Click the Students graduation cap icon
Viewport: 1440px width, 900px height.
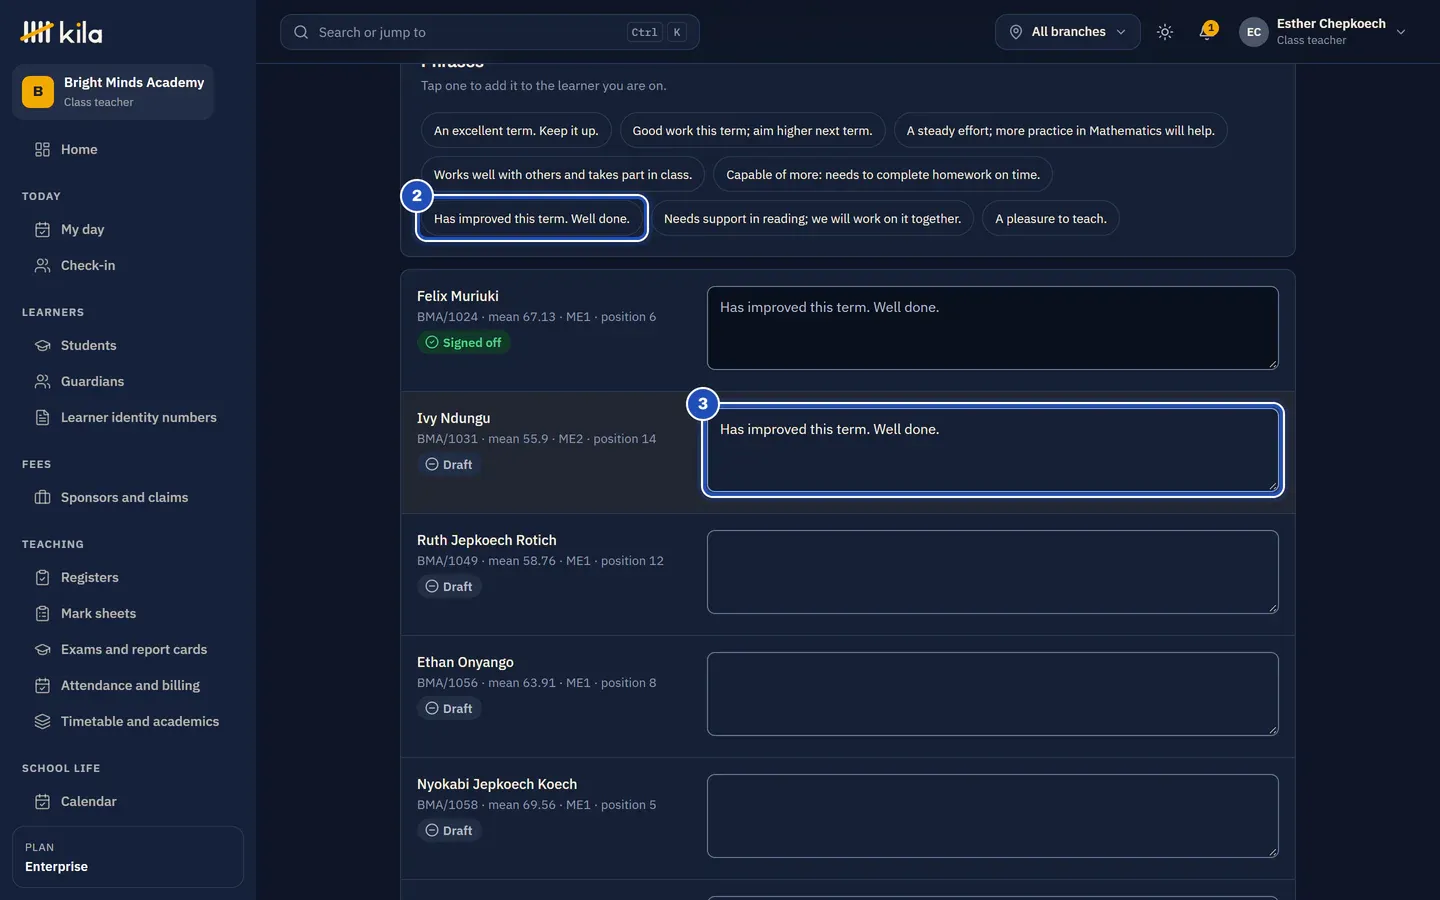coord(42,346)
